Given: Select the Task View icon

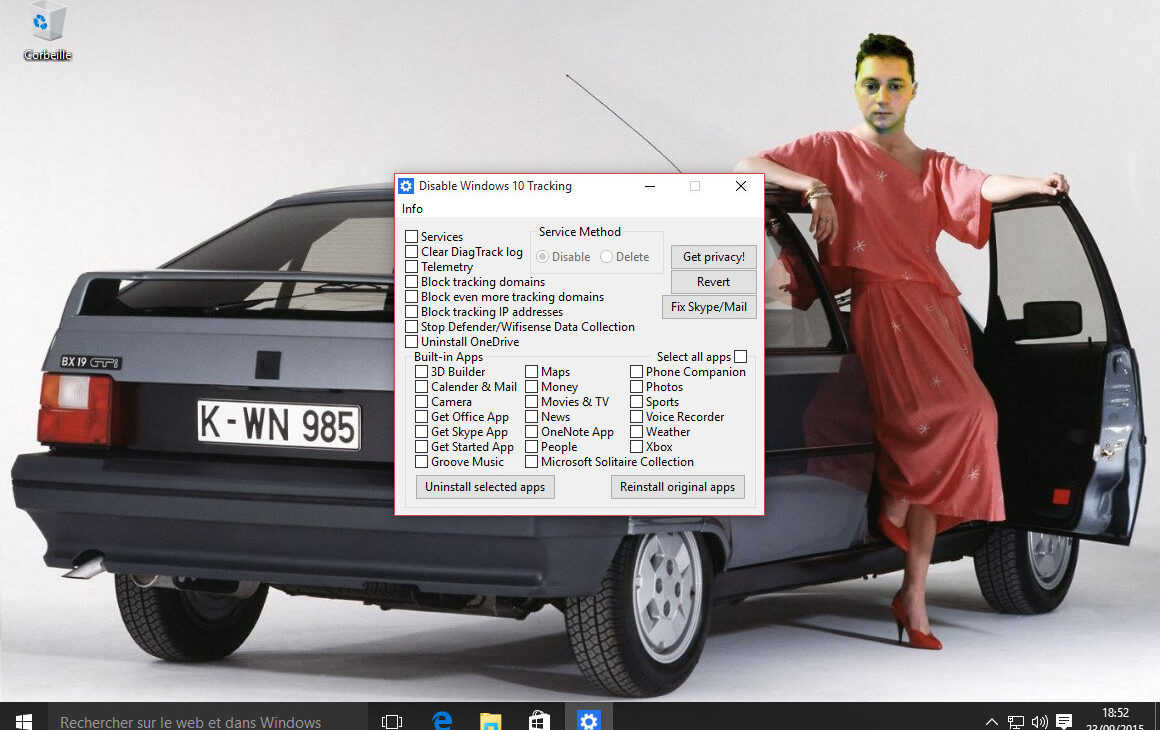Looking at the screenshot, I should pyautogui.click(x=391, y=719).
